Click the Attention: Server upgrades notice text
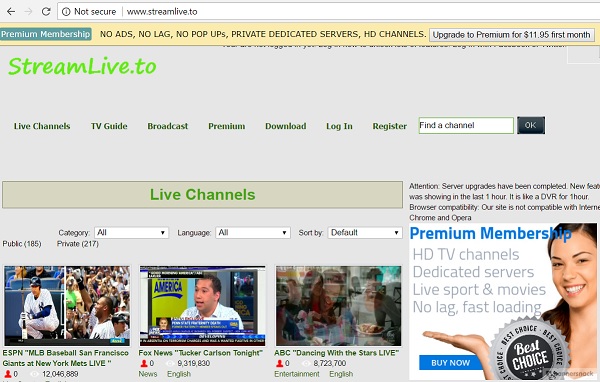Image resolution: width=600 pixels, height=382 pixels. (504, 202)
